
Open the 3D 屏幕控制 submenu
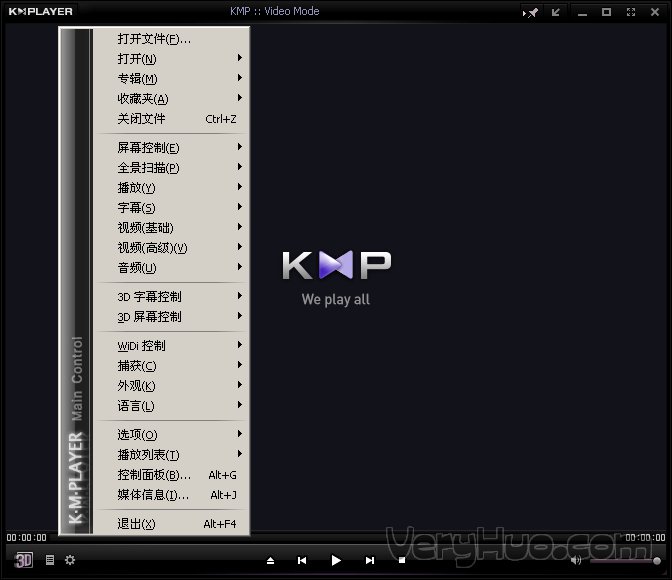point(171,317)
